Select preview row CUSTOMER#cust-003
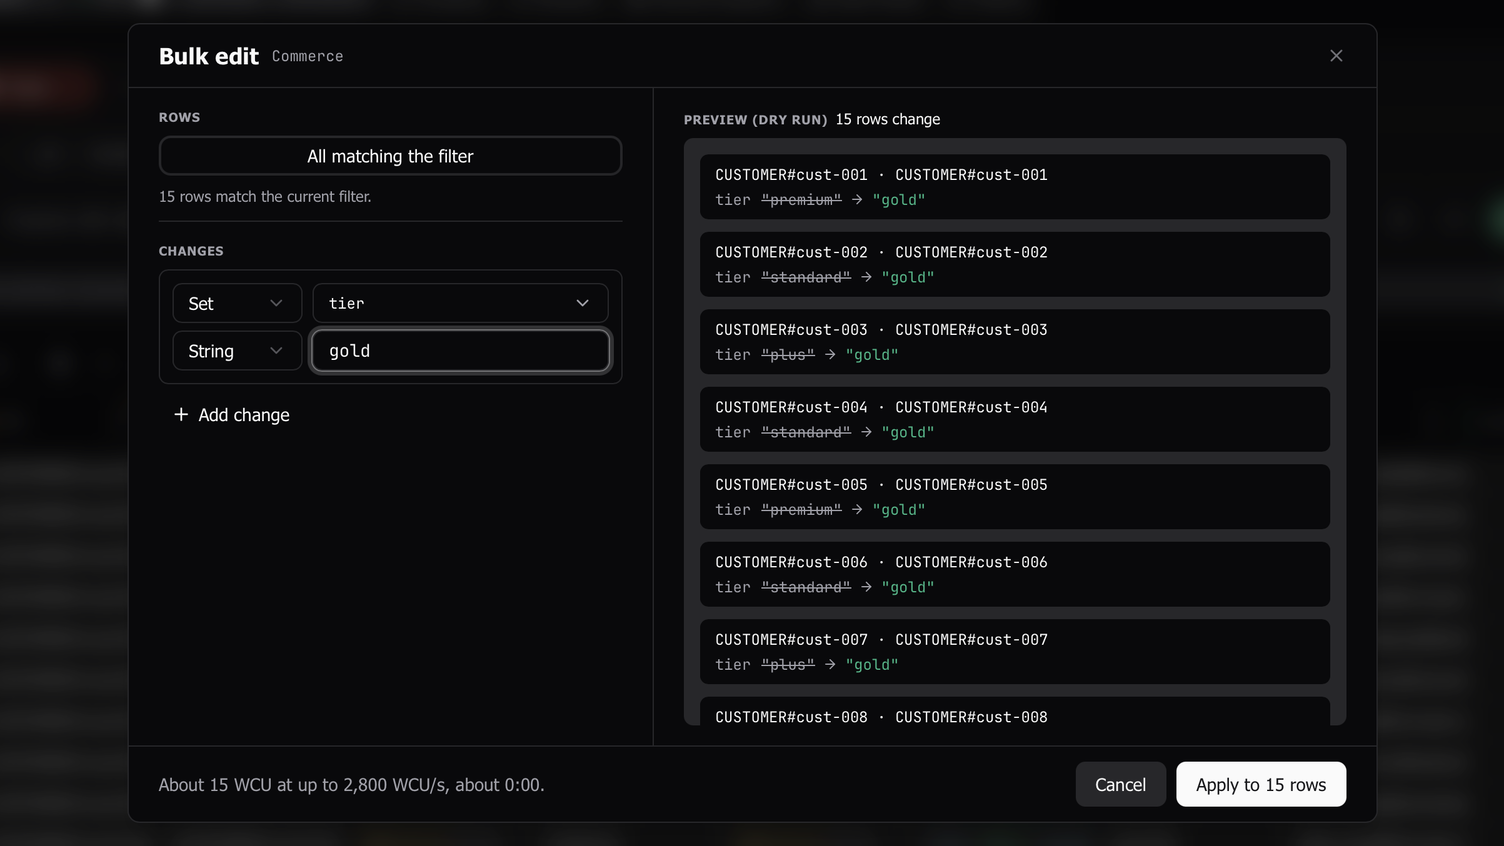The width and height of the screenshot is (1504, 846). point(1015,342)
